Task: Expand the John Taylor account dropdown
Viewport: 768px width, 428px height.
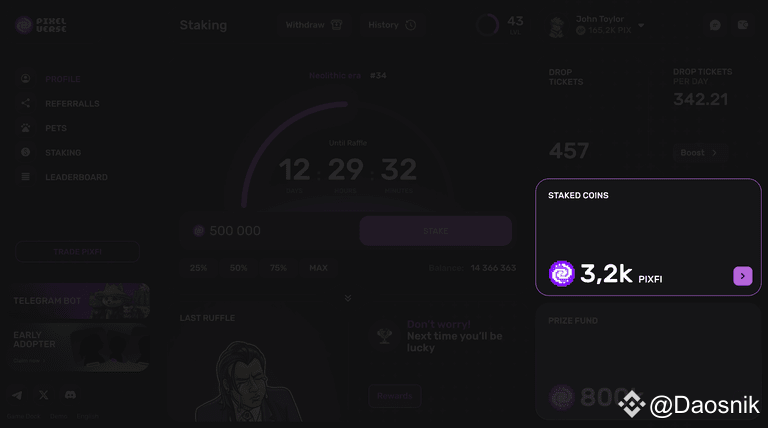Action: [x=641, y=25]
